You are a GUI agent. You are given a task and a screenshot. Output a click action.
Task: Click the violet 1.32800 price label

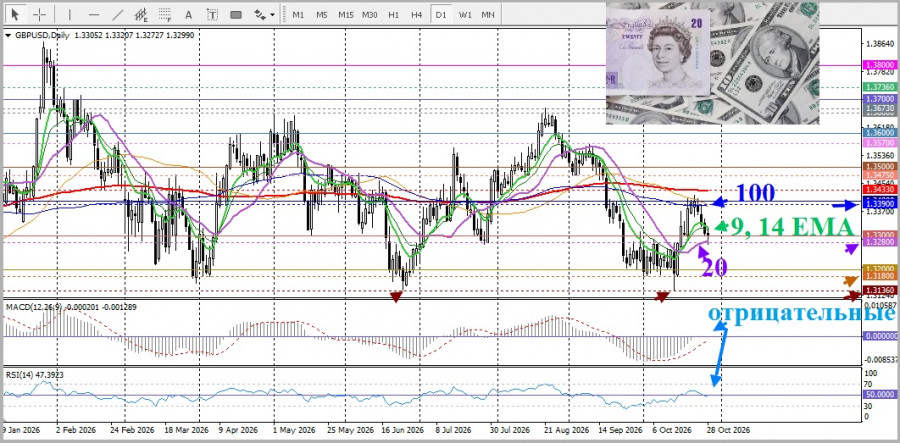[878, 243]
